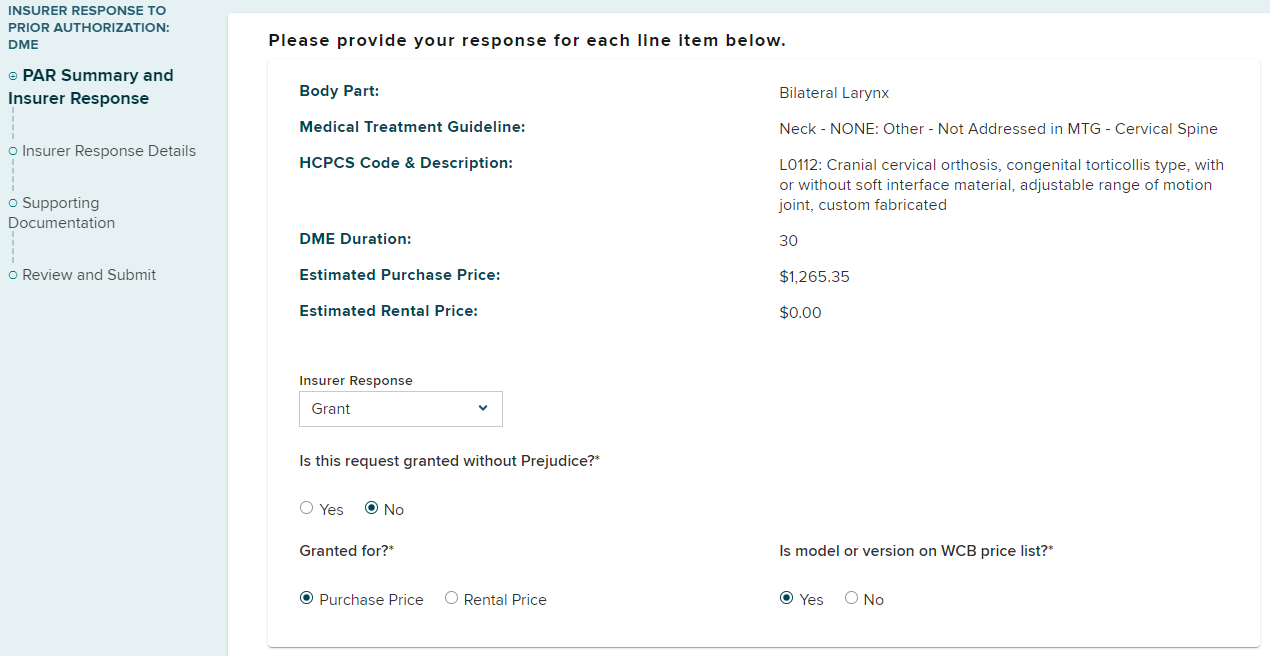The width and height of the screenshot is (1270, 656).
Task: Click the L0112 HCPCS code description text
Action: [1001, 185]
